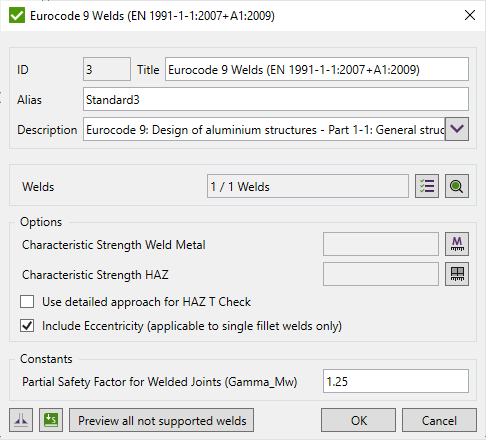The height and width of the screenshot is (440, 486).
Task: Uncheck Include Eccentricity option
Action: (x=27, y=326)
